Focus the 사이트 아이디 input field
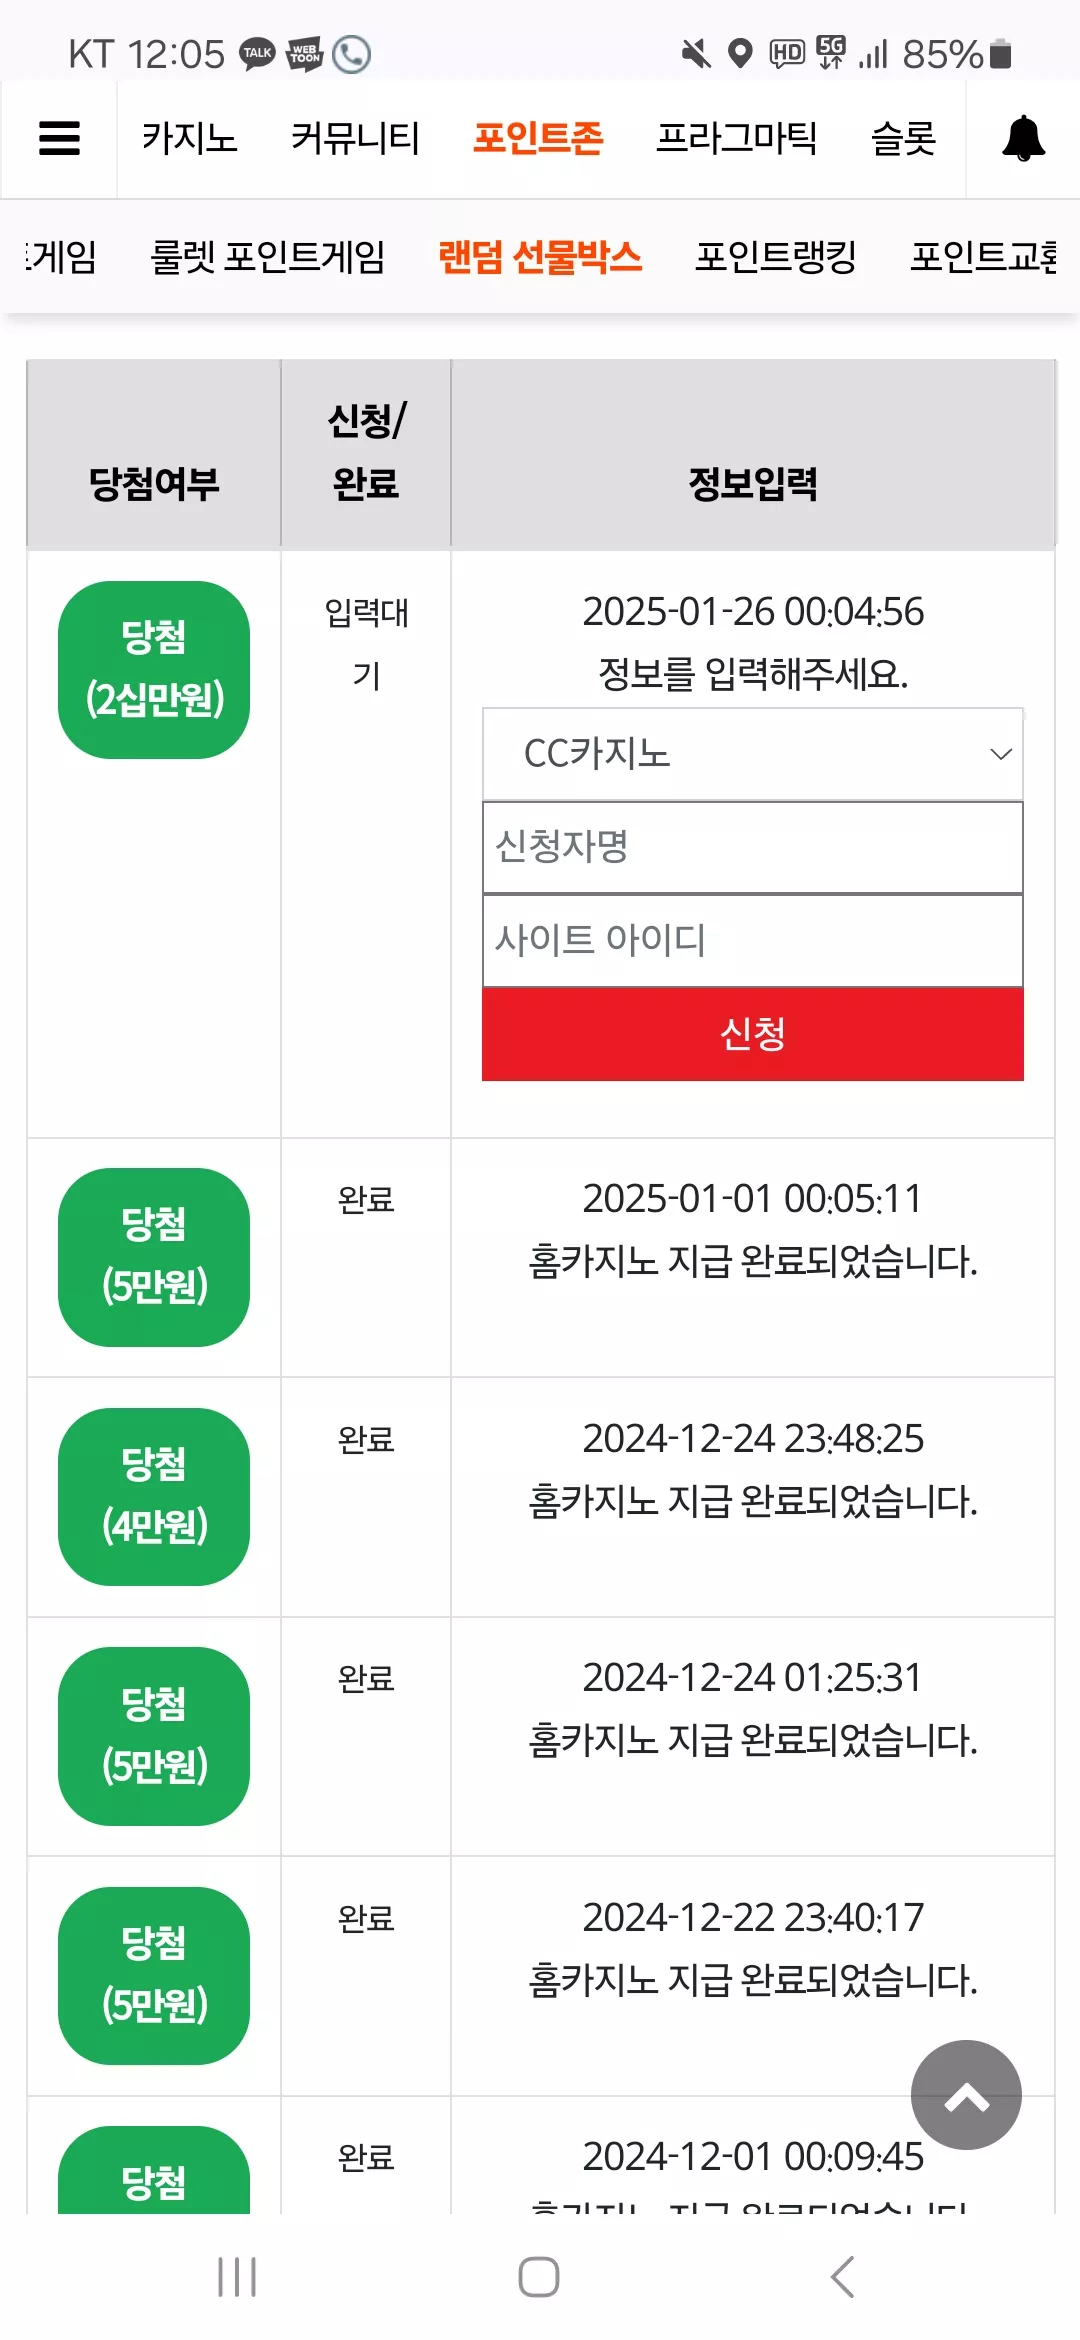The height and width of the screenshot is (2340, 1080). (x=753, y=940)
